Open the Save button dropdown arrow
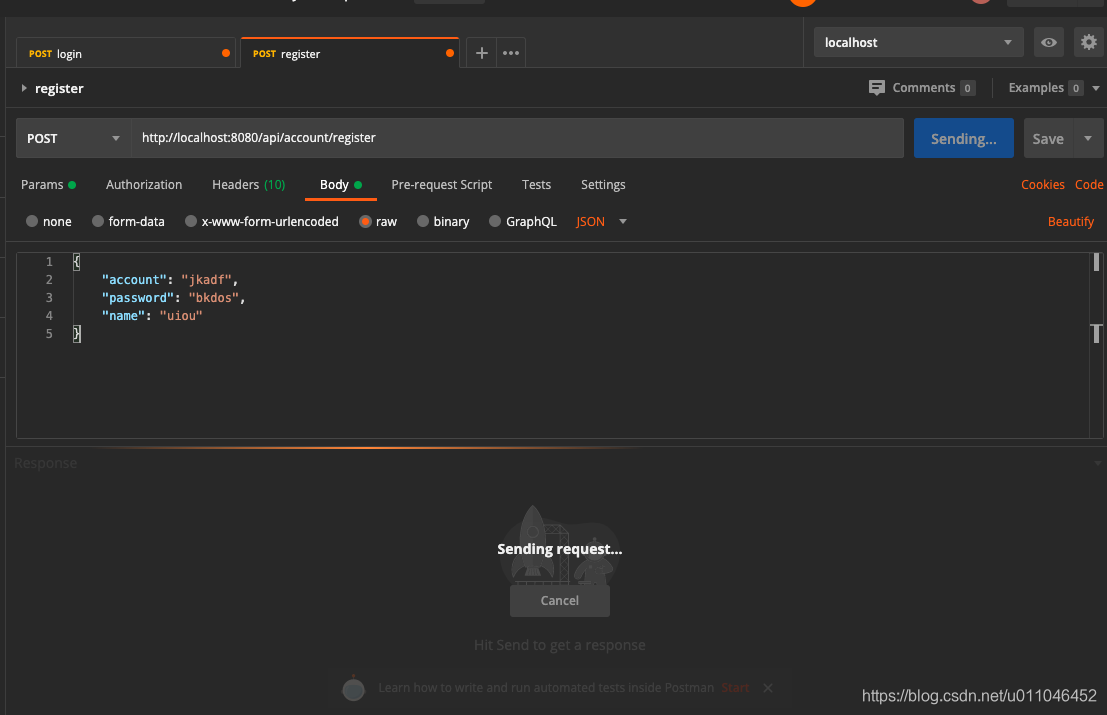The width and height of the screenshot is (1107, 715). pos(1087,137)
